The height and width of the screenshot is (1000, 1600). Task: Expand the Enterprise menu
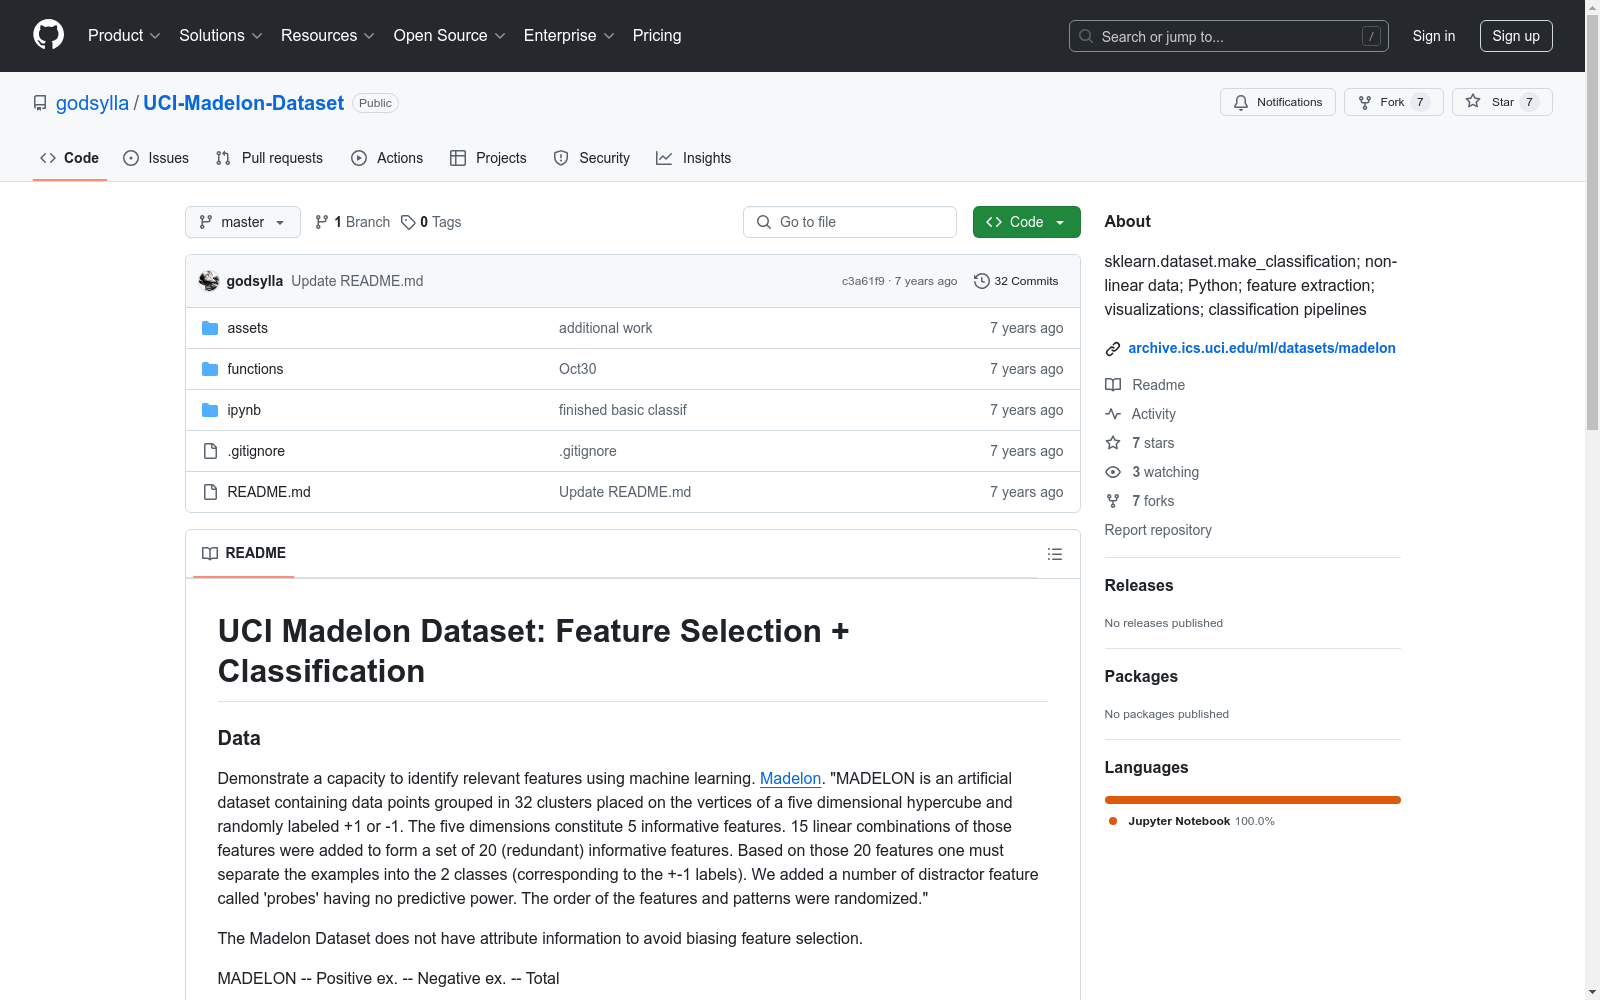point(569,36)
